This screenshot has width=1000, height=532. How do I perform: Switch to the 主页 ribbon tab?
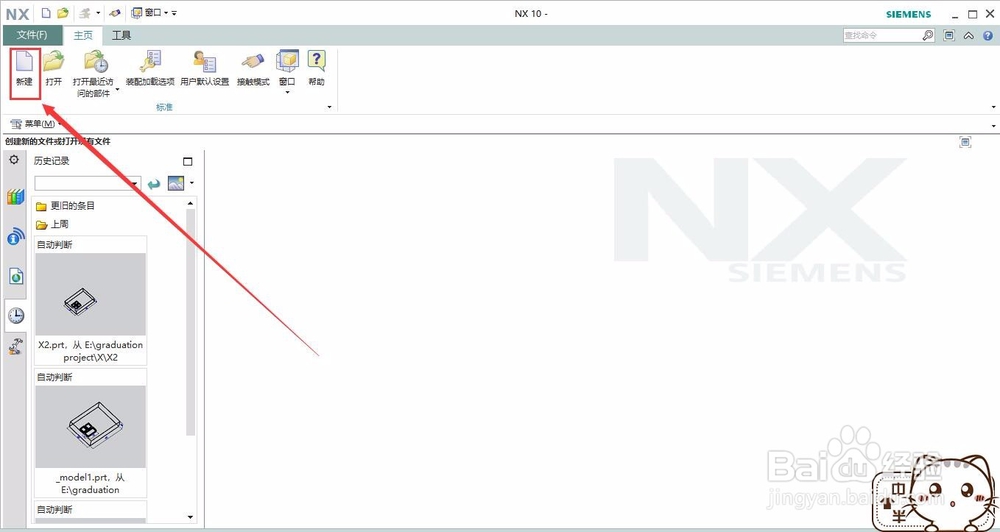click(83, 35)
